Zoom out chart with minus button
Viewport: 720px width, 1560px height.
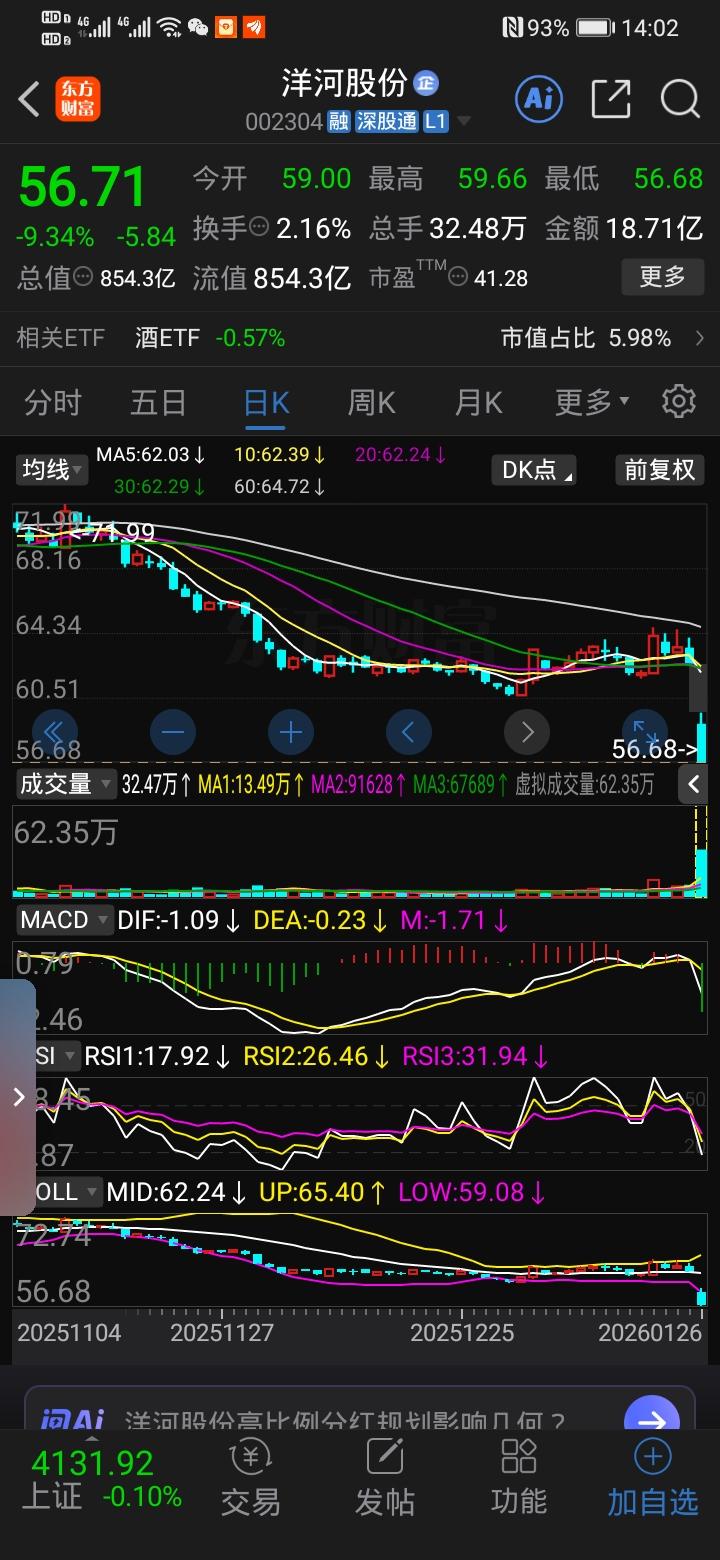173,732
